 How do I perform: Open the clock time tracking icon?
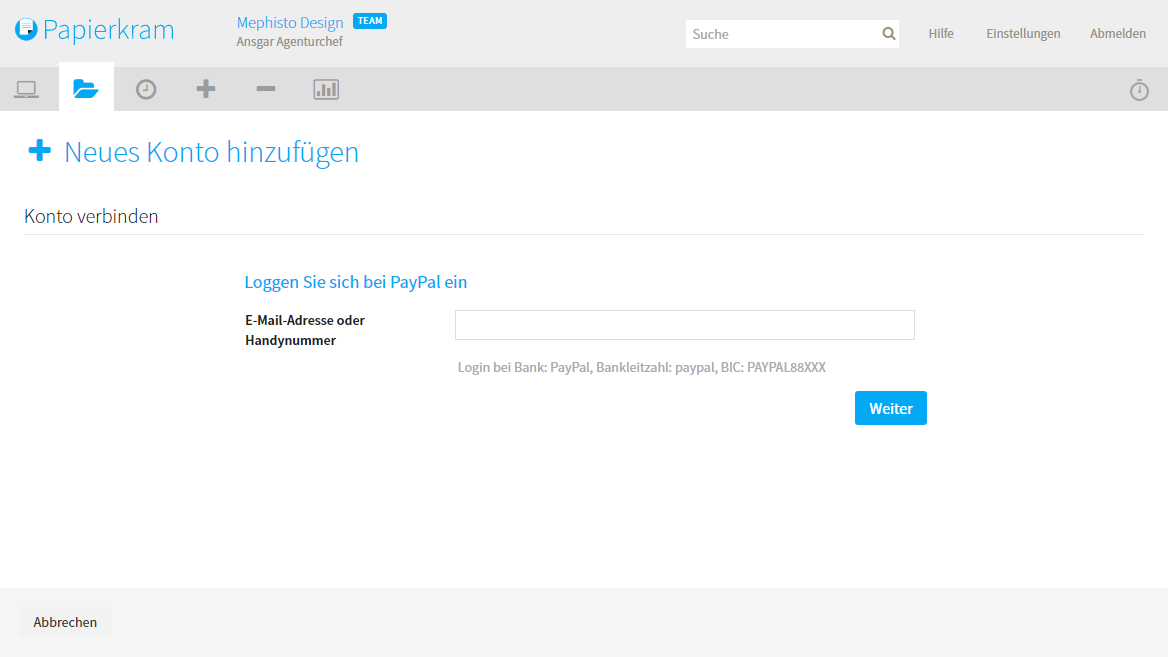coord(146,89)
